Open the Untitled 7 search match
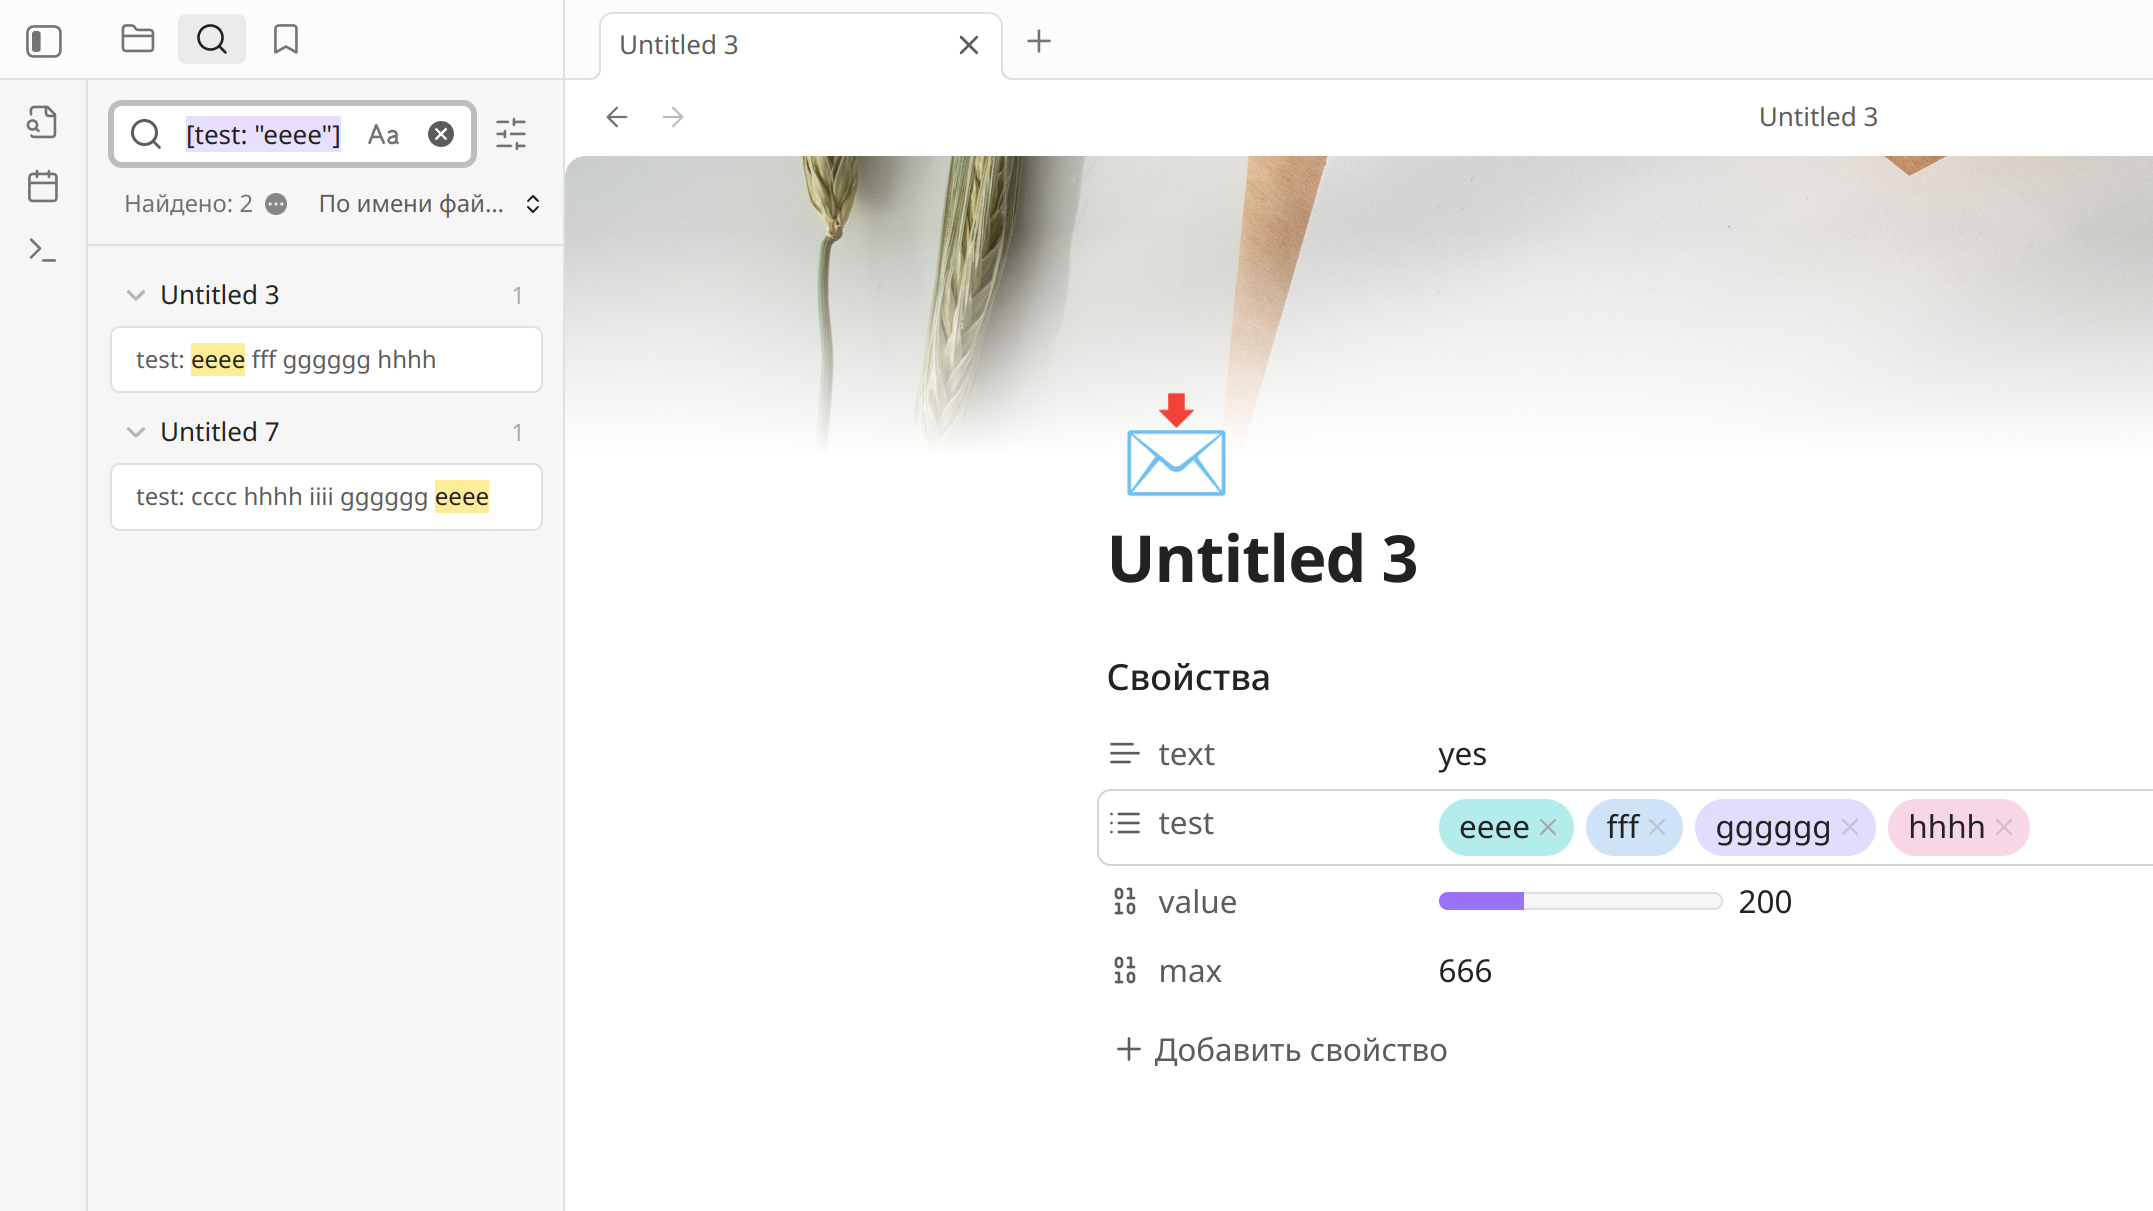 point(326,497)
